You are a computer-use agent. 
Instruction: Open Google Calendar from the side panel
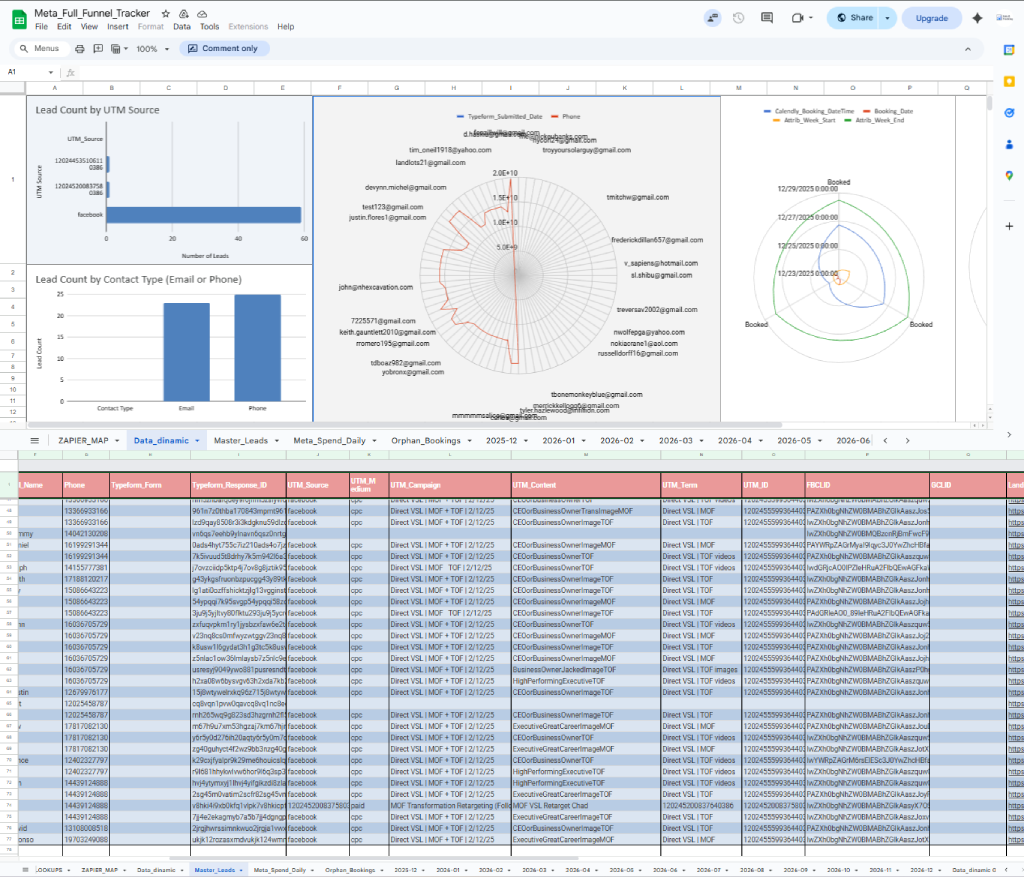(1010, 49)
